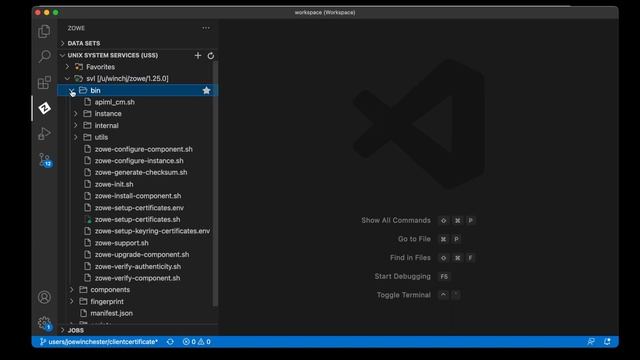Open Source Control view with 12 badge
Screen dimensions: 640x360
(44, 160)
